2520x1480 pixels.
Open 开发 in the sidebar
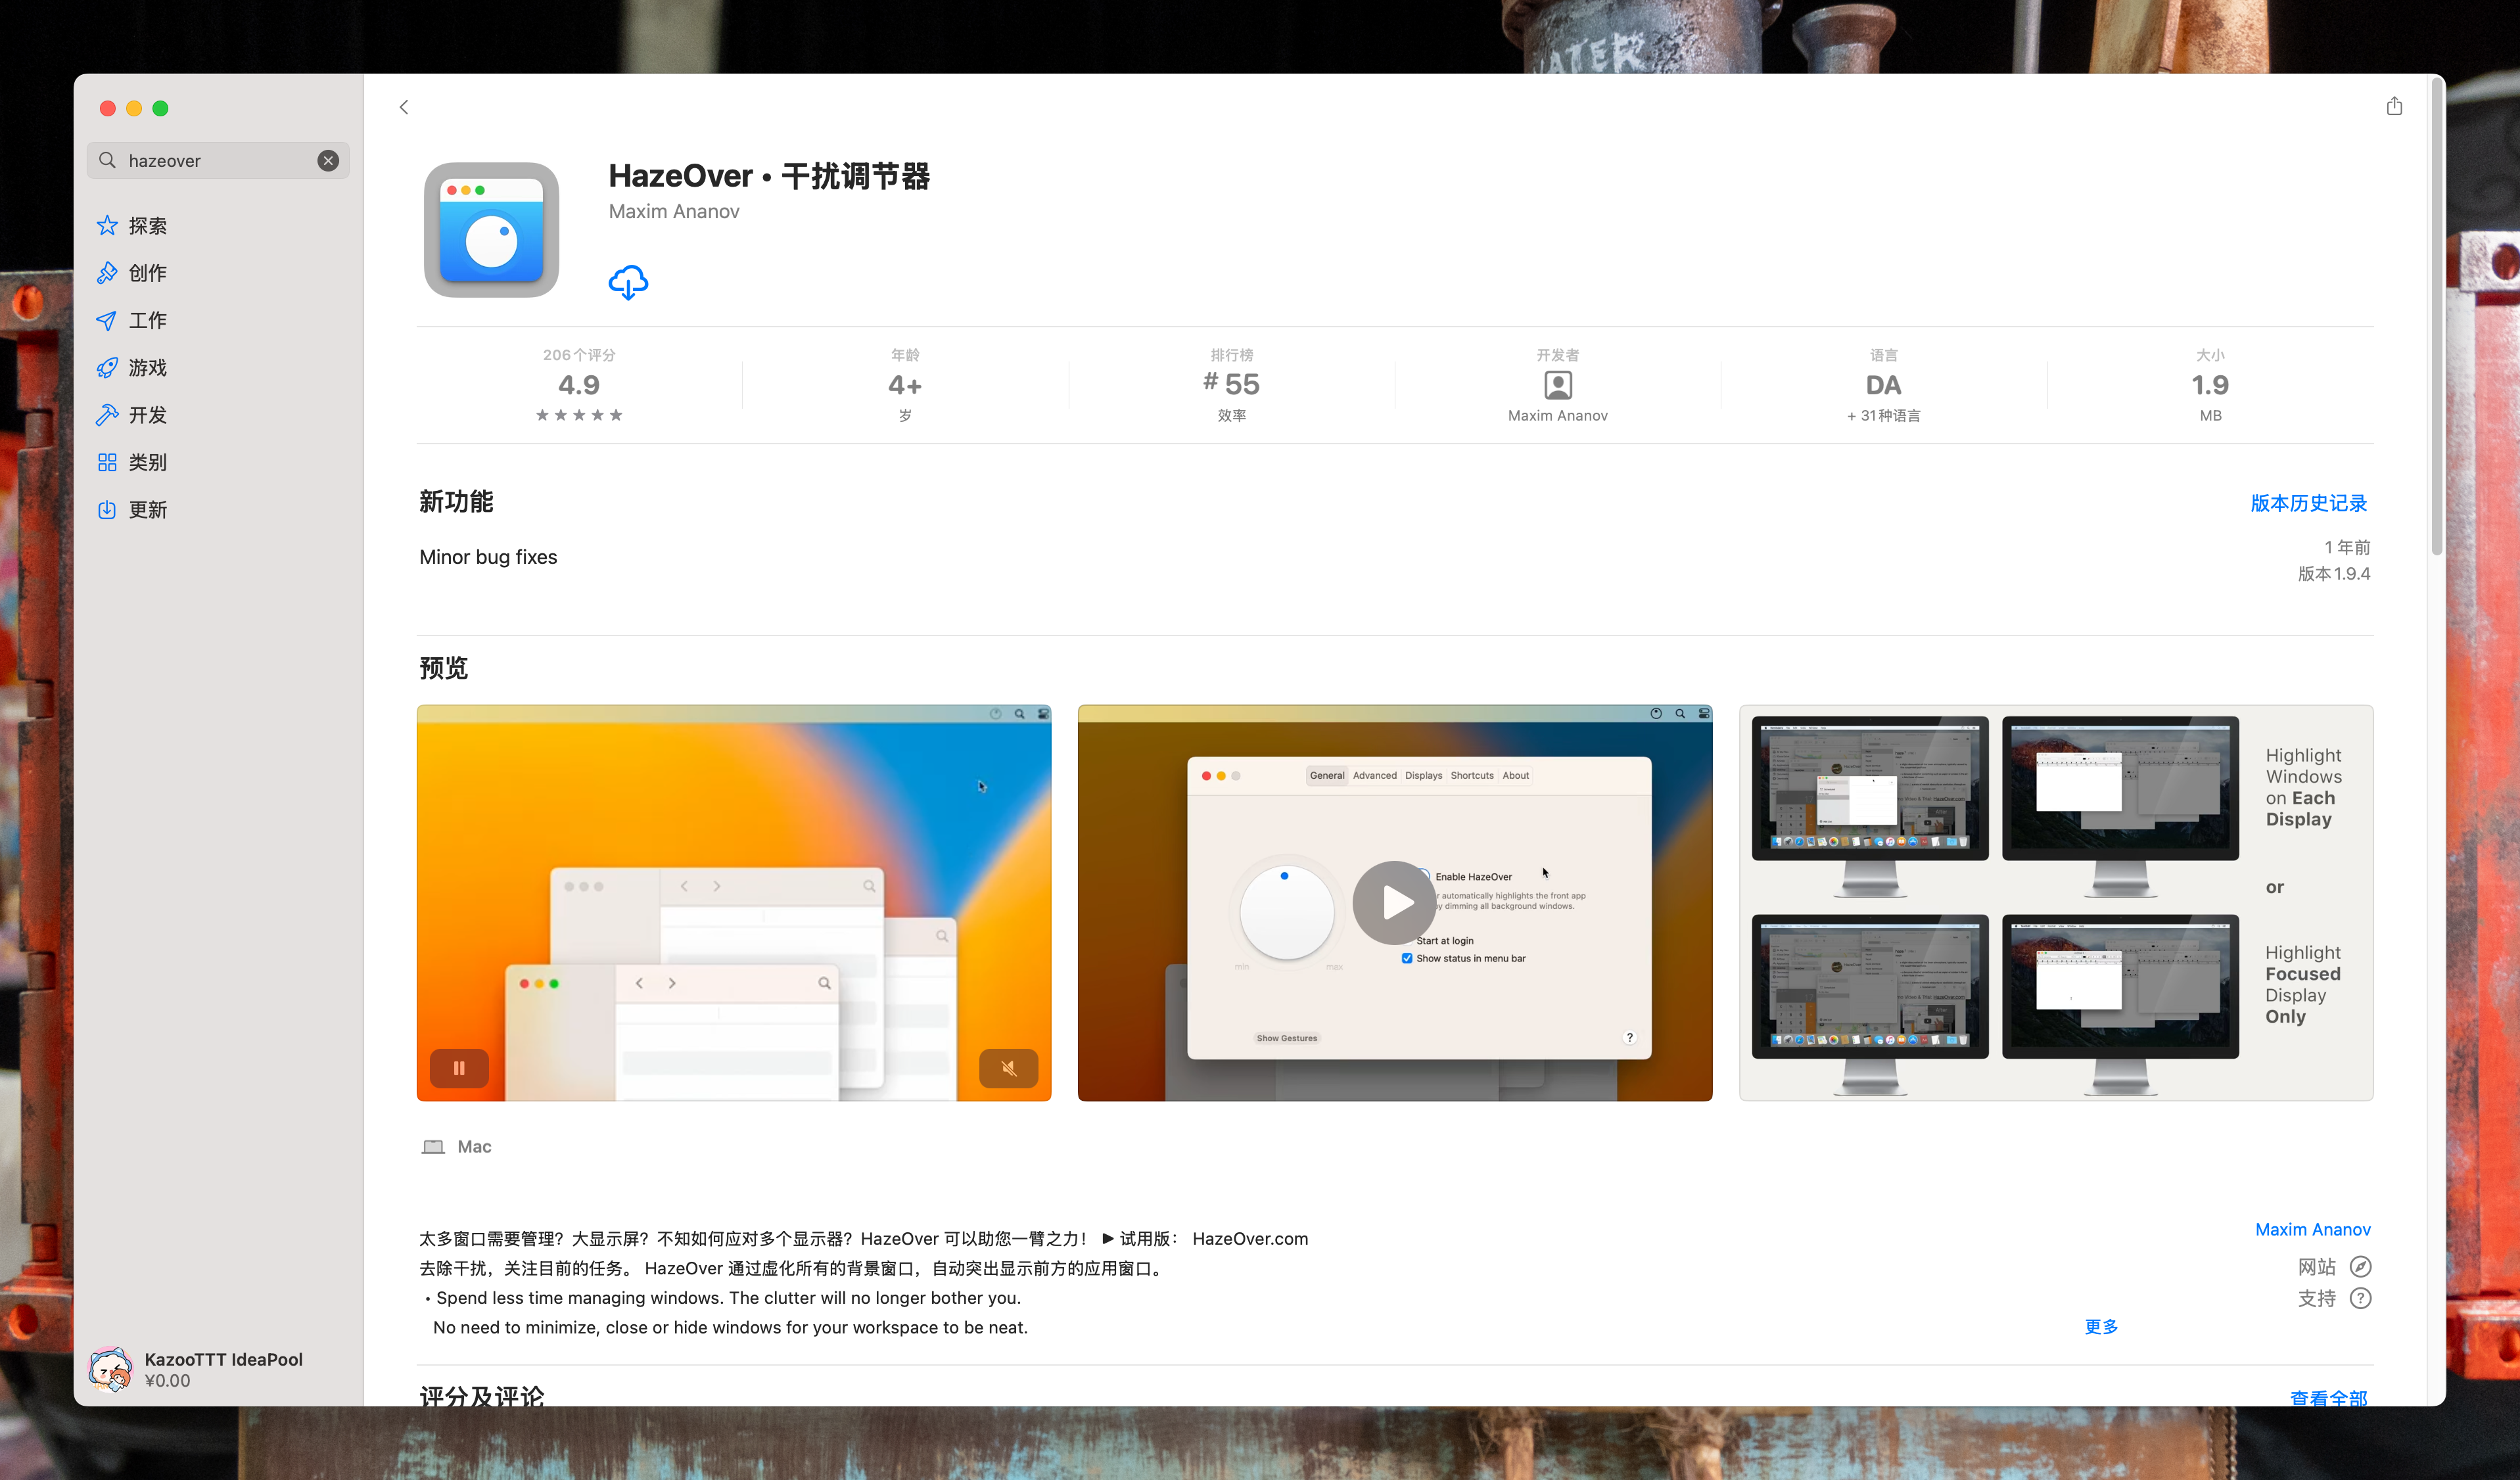click(x=132, y=415)
